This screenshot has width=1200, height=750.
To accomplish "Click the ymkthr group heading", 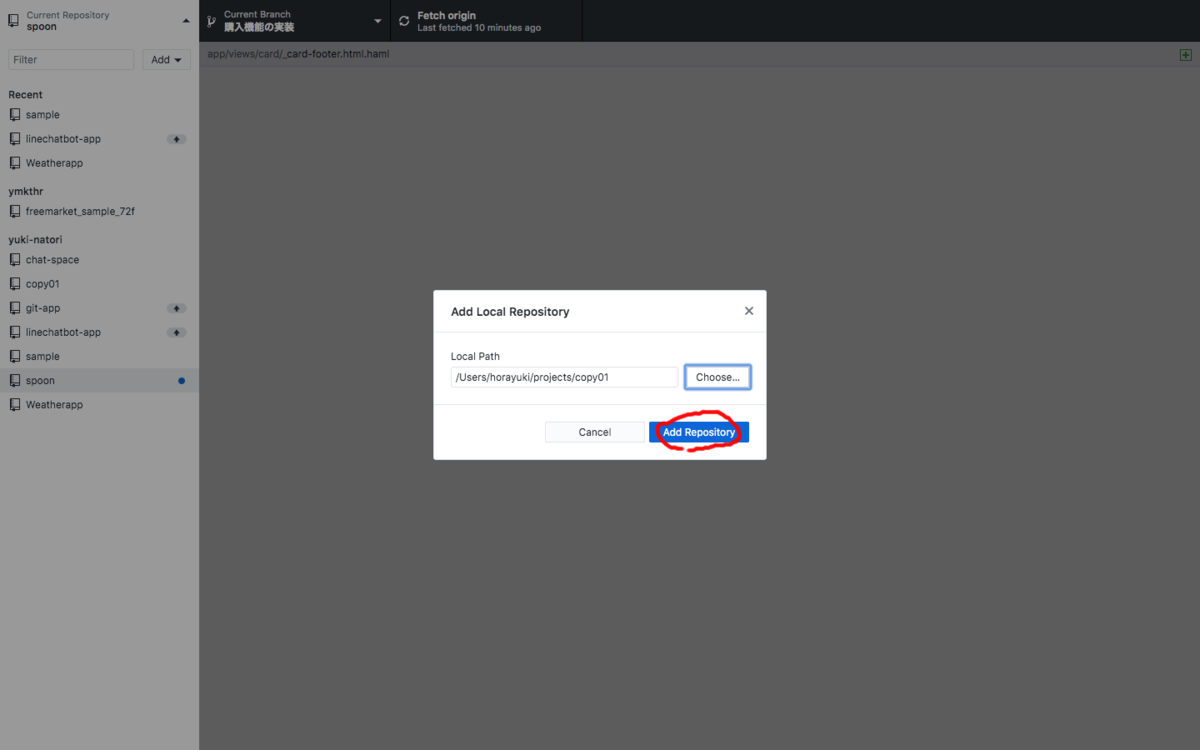I will (x=26, y=191).
